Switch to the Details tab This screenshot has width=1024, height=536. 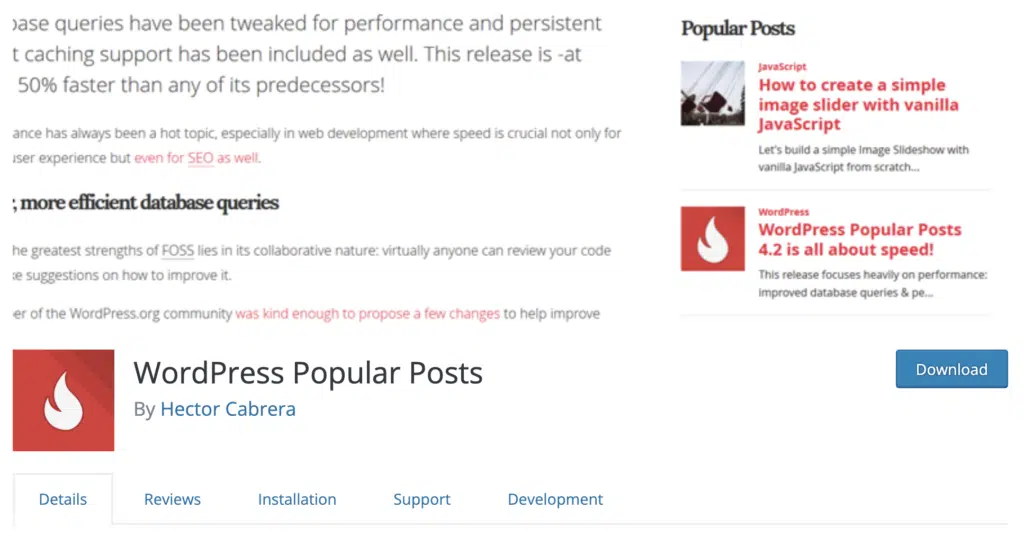click(x=63, y=499)
